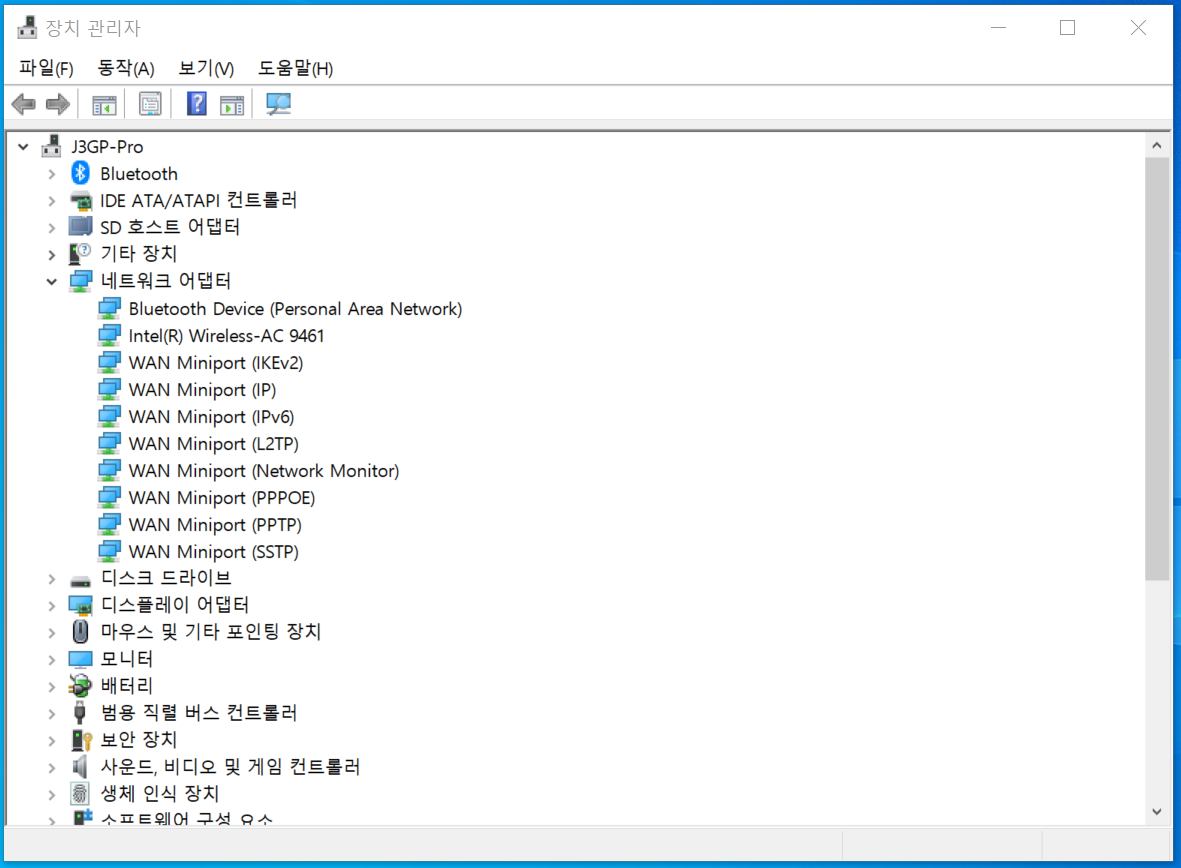
Task: Click the 네트워크 어댑터 category icon
Action: tap(81, 281)
